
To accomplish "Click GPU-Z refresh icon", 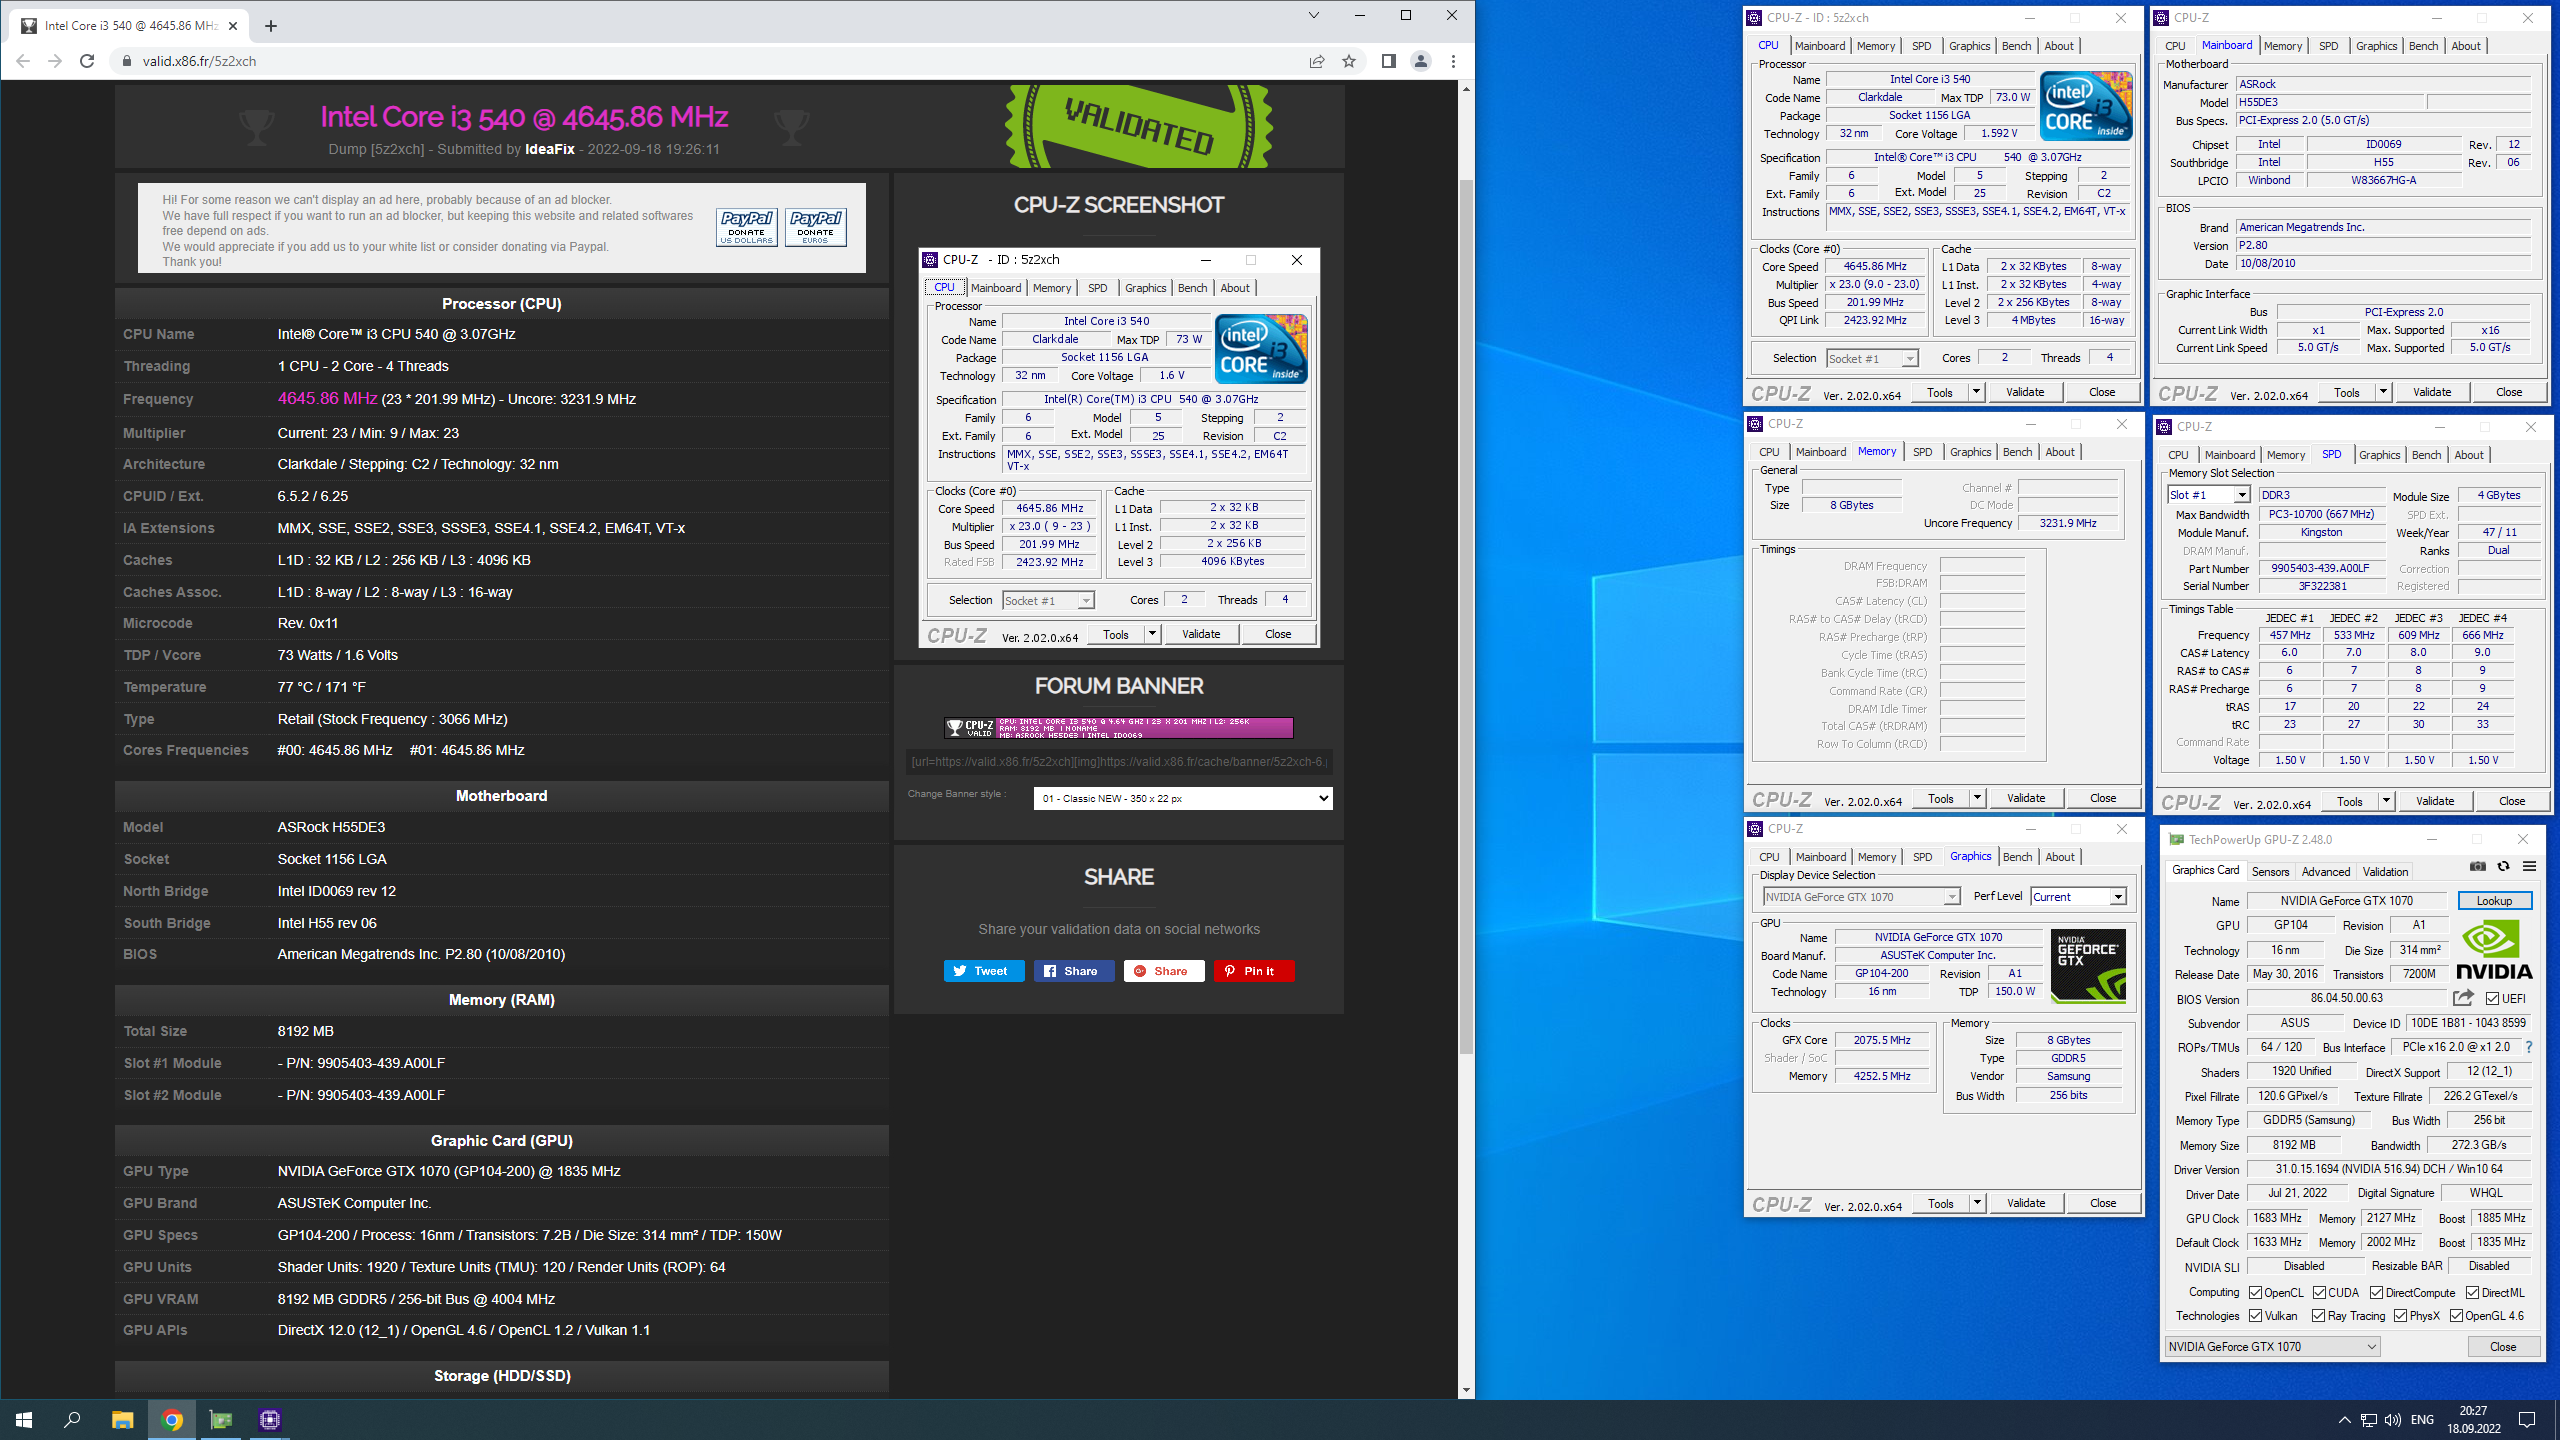I will click(2503, 866).
